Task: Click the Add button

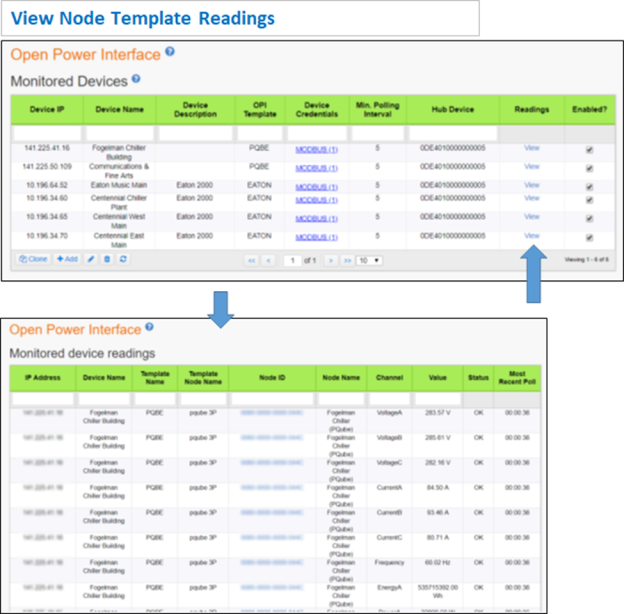Action: 67,259
